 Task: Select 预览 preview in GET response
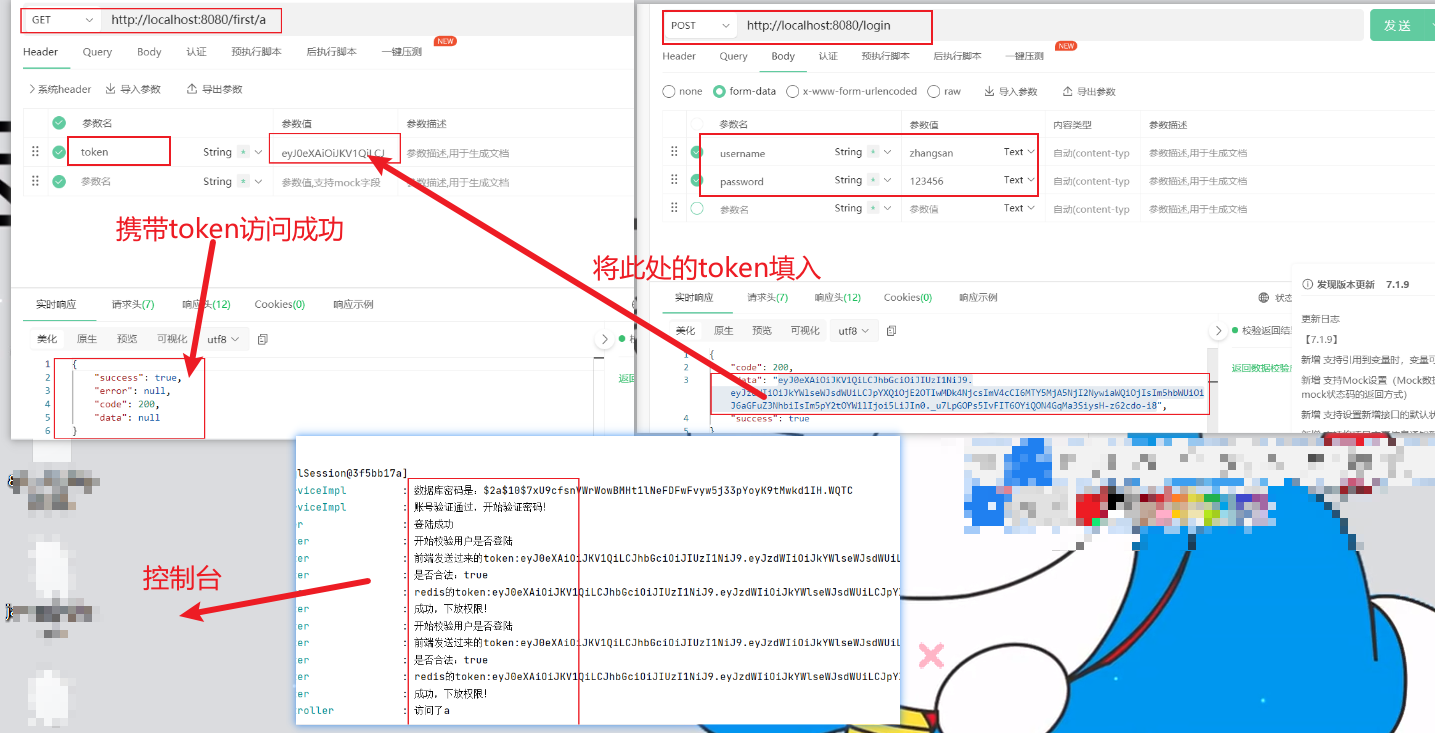(x=127, y=339)
